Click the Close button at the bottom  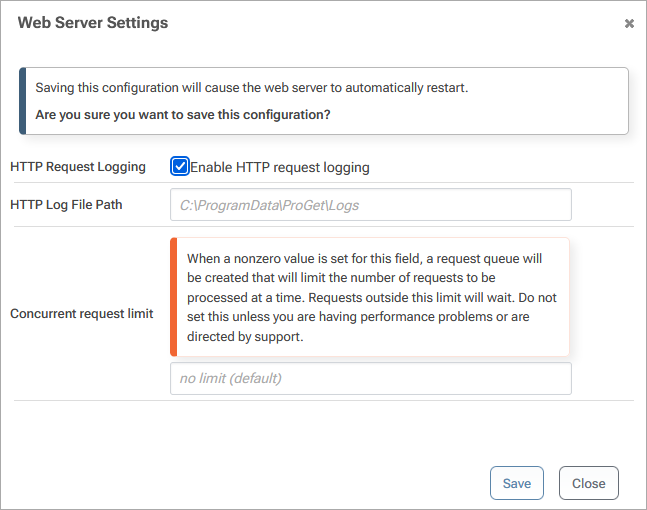(x=588, y=483)
